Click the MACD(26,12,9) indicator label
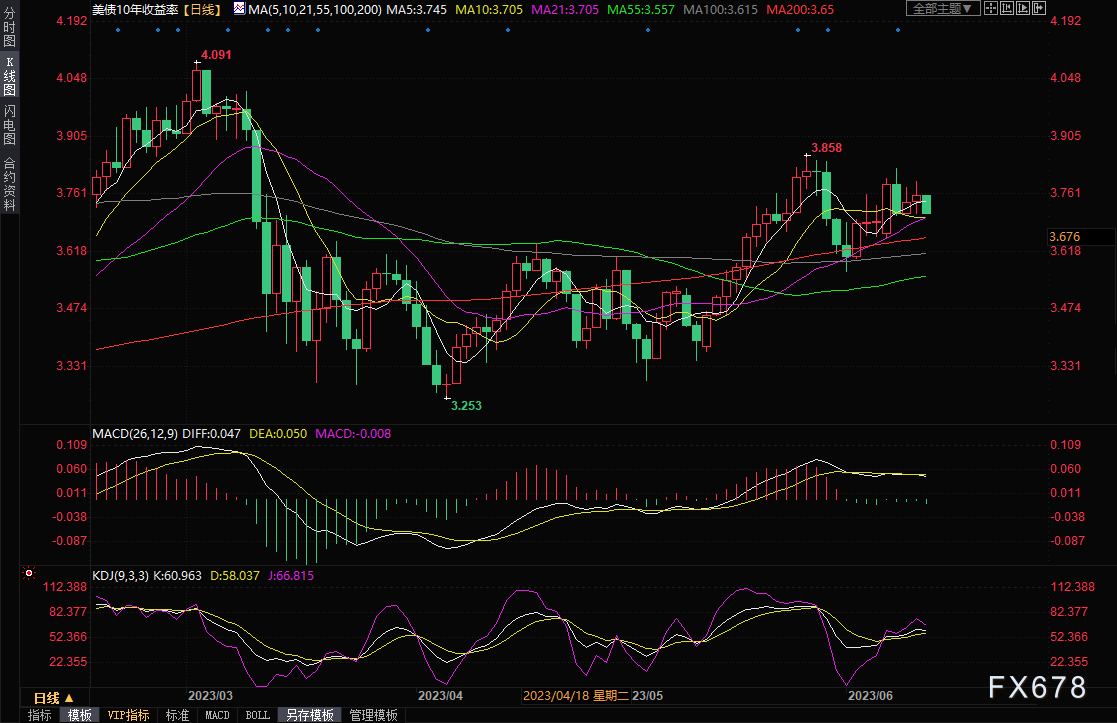 coord(135,434)
